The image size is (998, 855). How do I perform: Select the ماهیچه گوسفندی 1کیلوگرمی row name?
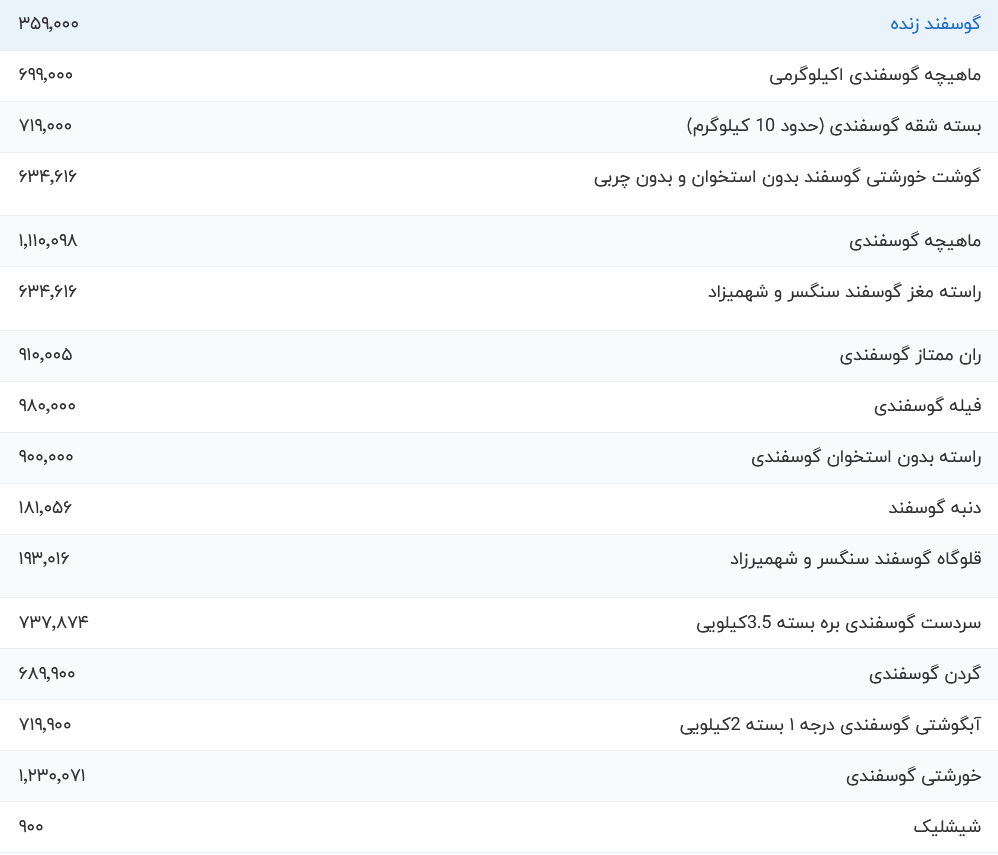(x=875, y=75)
